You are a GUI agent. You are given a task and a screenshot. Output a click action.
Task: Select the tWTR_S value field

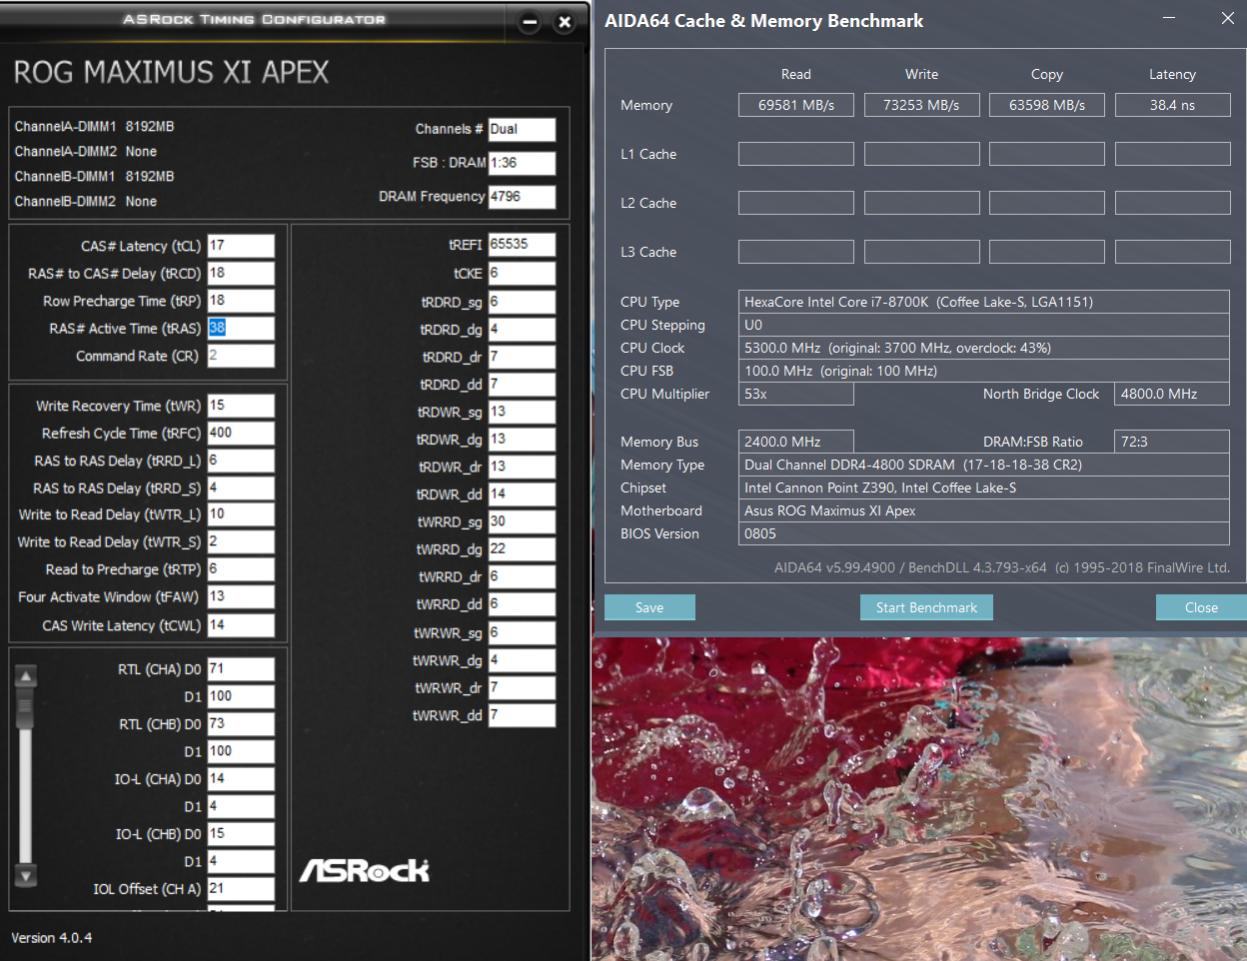(x=241, y=542)
